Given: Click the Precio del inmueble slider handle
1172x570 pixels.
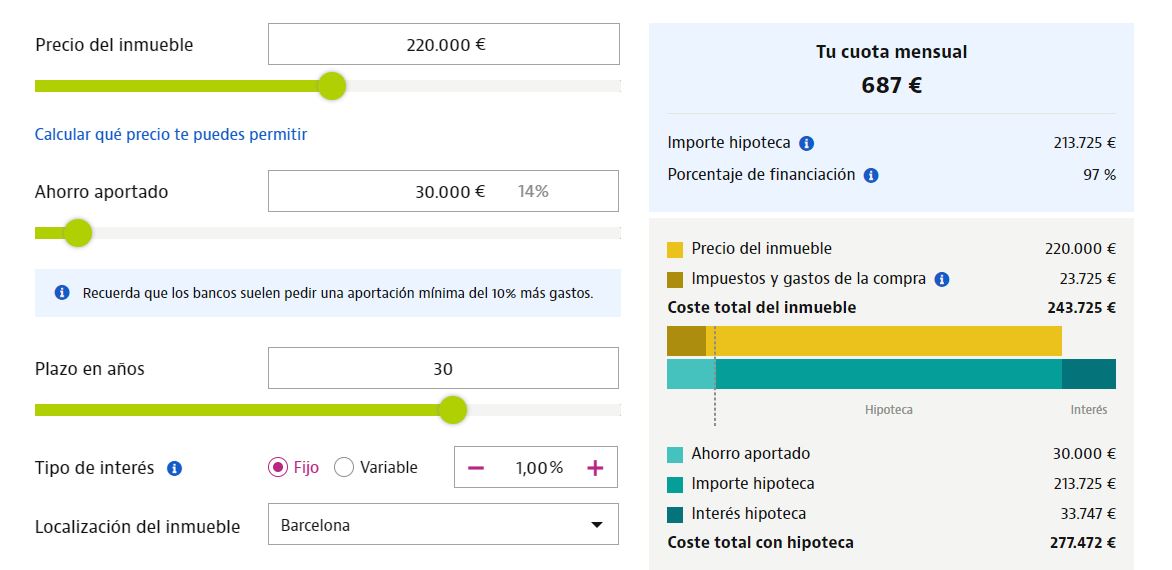Looking at the screenshot, I should (331, 86).
